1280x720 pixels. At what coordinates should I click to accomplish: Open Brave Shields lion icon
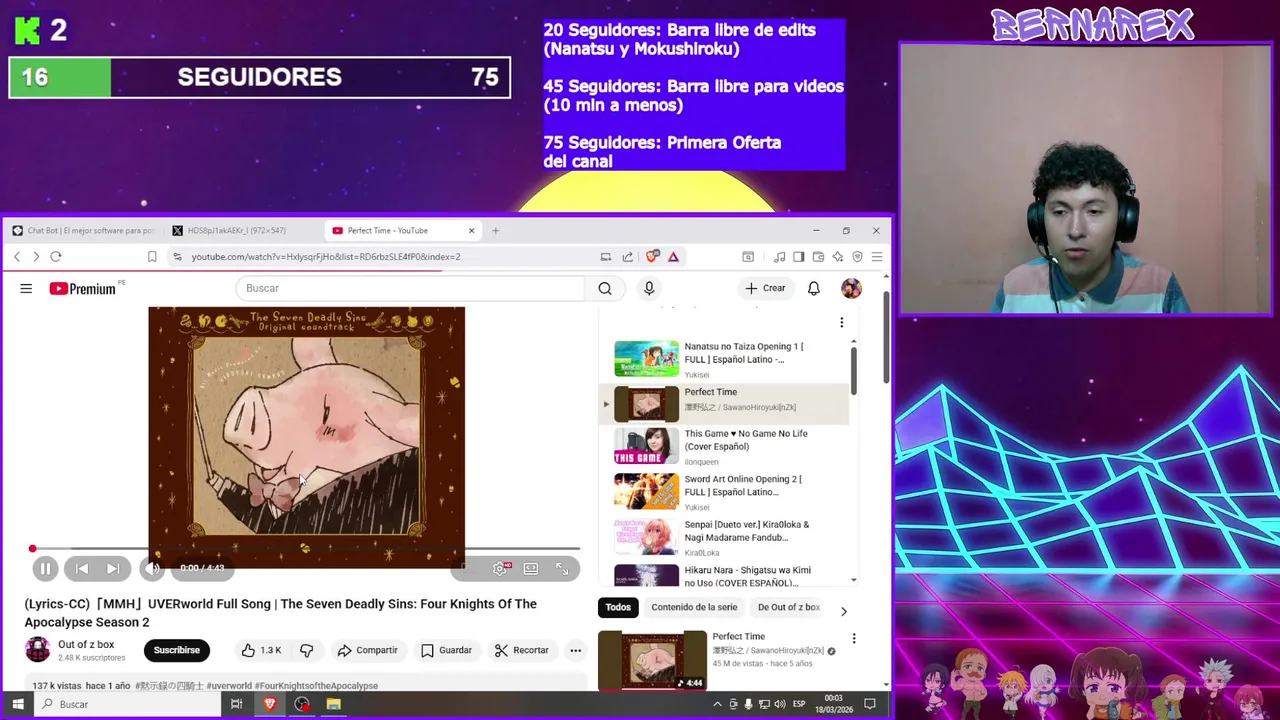click(653, 257)
